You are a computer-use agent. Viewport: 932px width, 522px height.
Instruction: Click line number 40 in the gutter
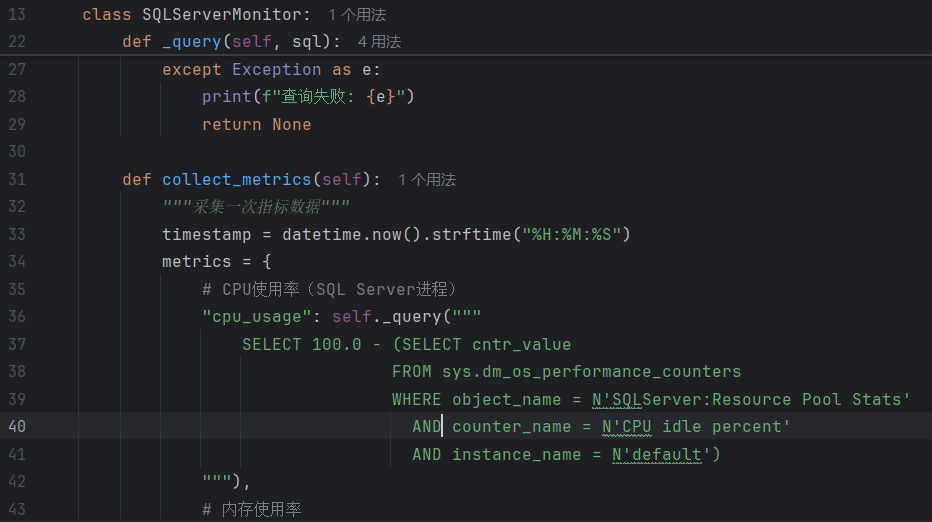[x=17, y=426]
